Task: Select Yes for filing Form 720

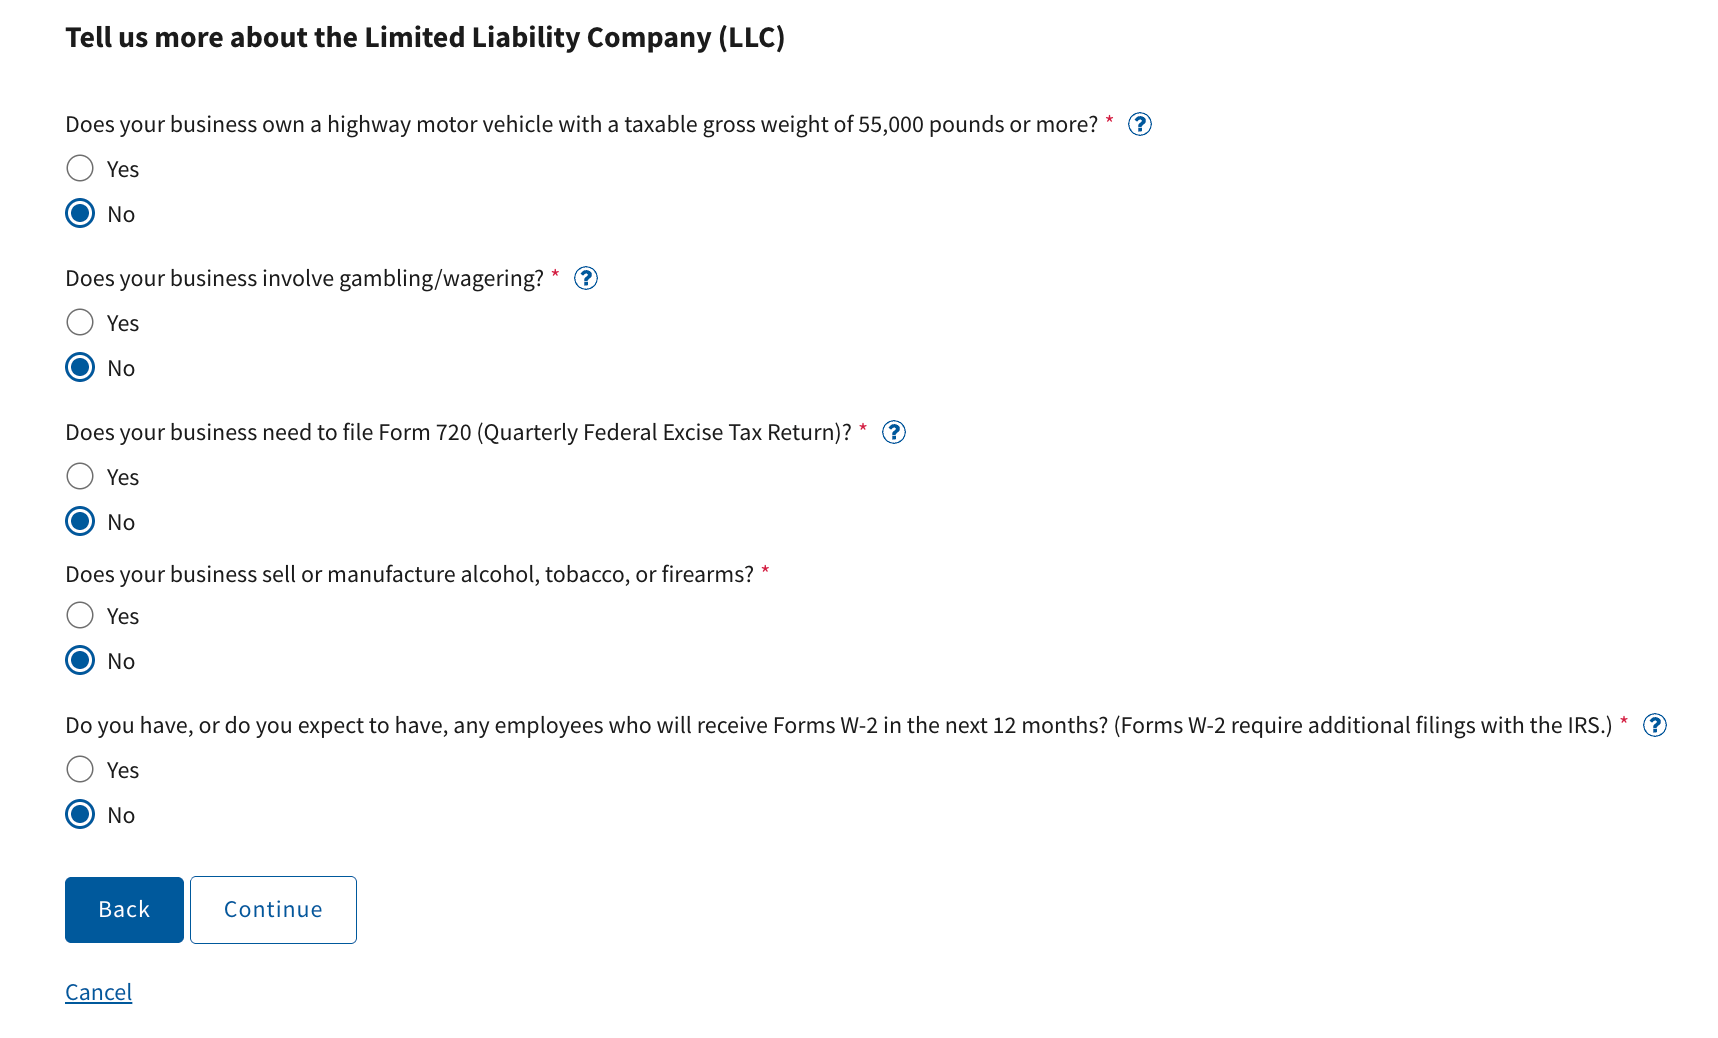Action: pos(80,476)
